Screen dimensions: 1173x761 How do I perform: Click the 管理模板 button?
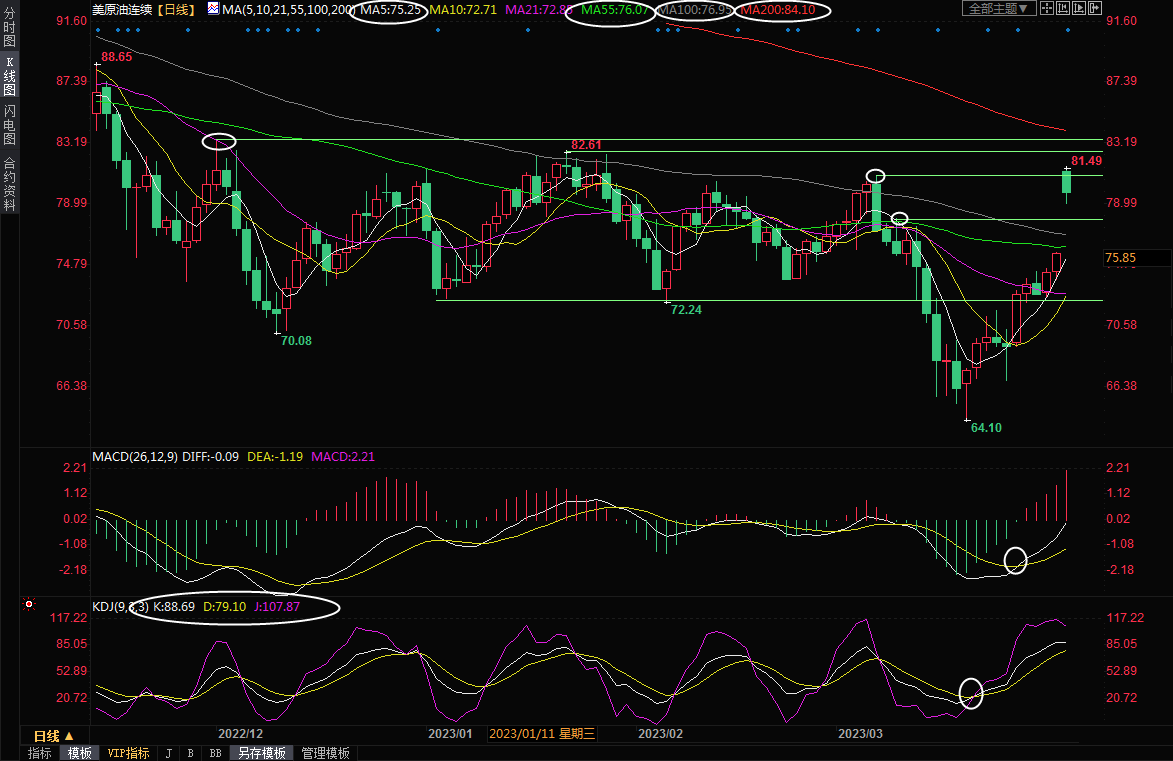pos(325,753)
